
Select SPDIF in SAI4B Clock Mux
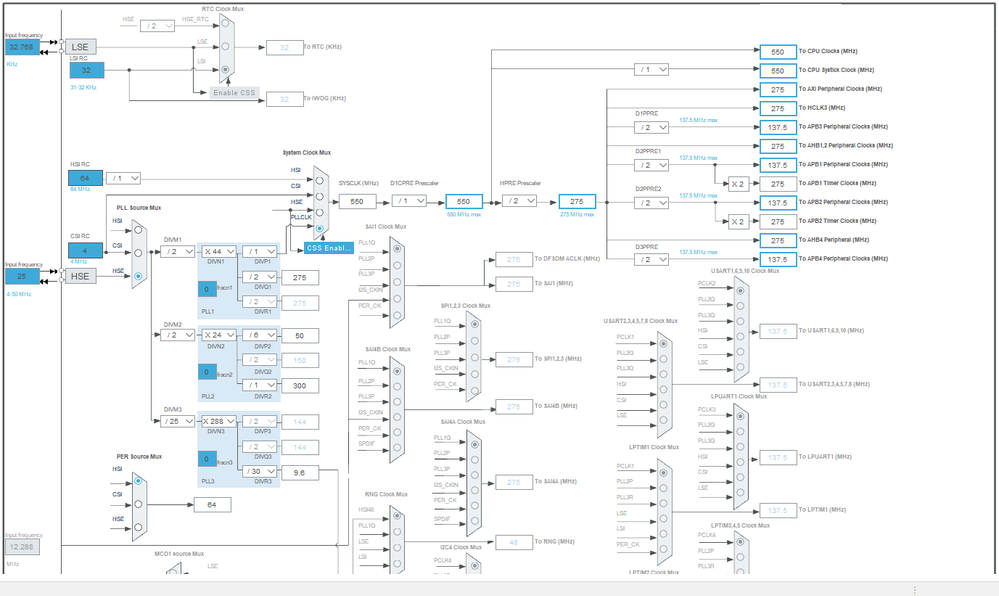pyautogui.click(x=398, y=450)
